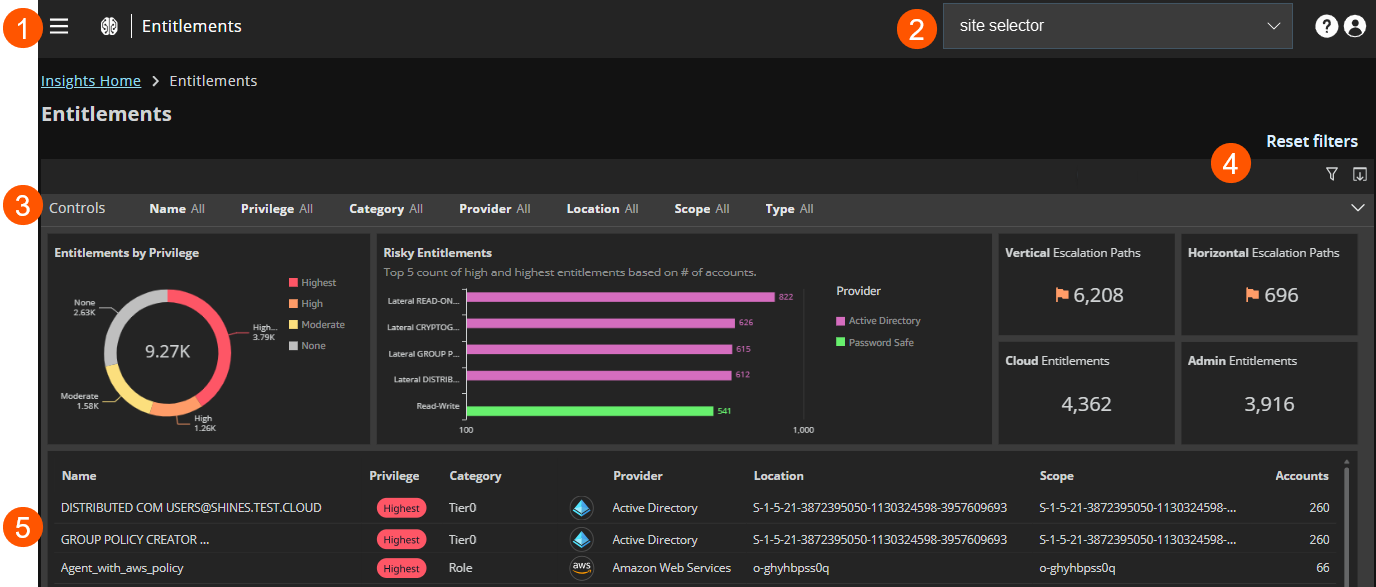Click the green Read-Write bar in chart

coord(590,411)
